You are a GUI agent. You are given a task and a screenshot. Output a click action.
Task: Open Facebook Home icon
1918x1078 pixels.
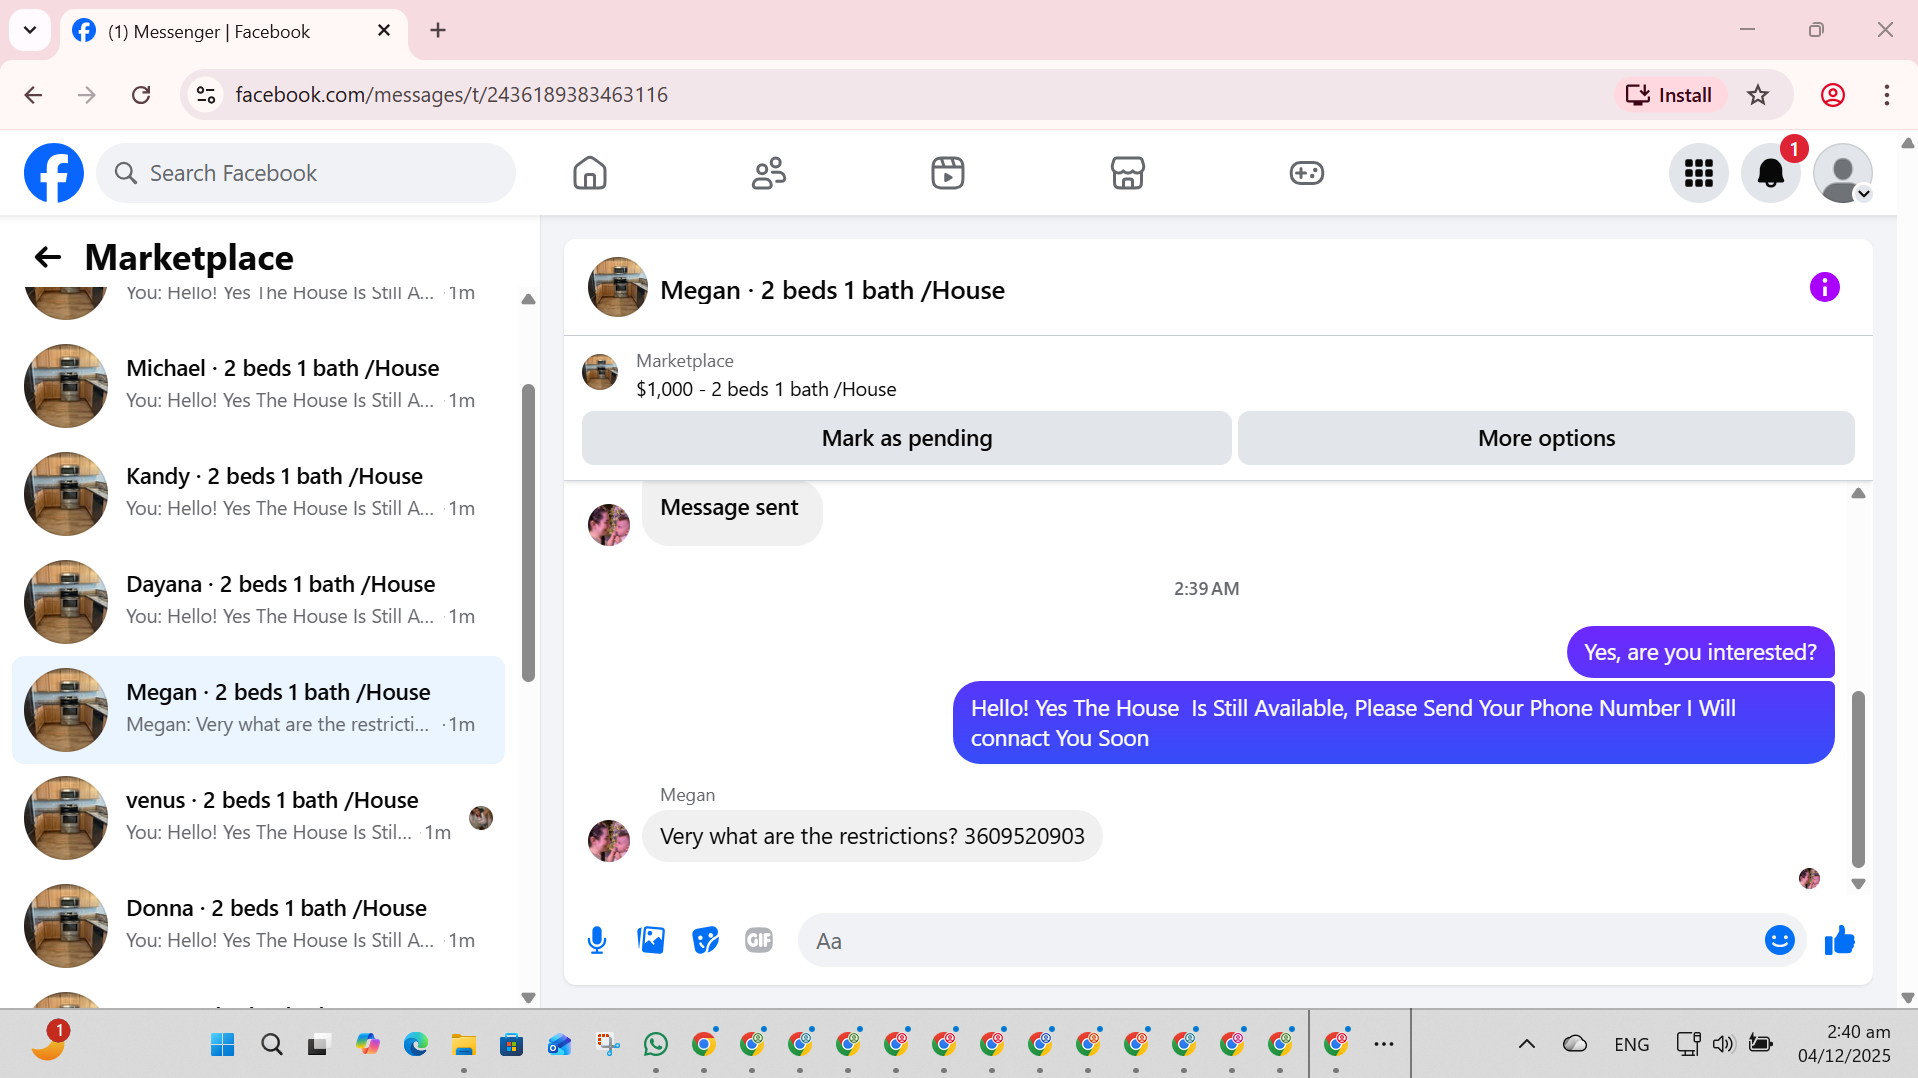point(590,173)
